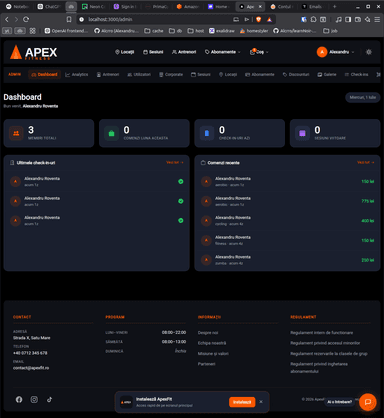Click the Brave Rewards triangle icon

[269, 19]
